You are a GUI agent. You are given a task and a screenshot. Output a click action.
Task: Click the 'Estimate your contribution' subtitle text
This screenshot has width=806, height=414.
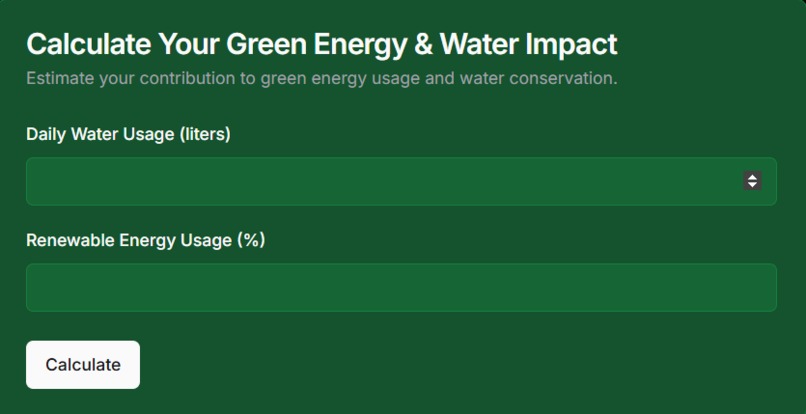(322, 79)
